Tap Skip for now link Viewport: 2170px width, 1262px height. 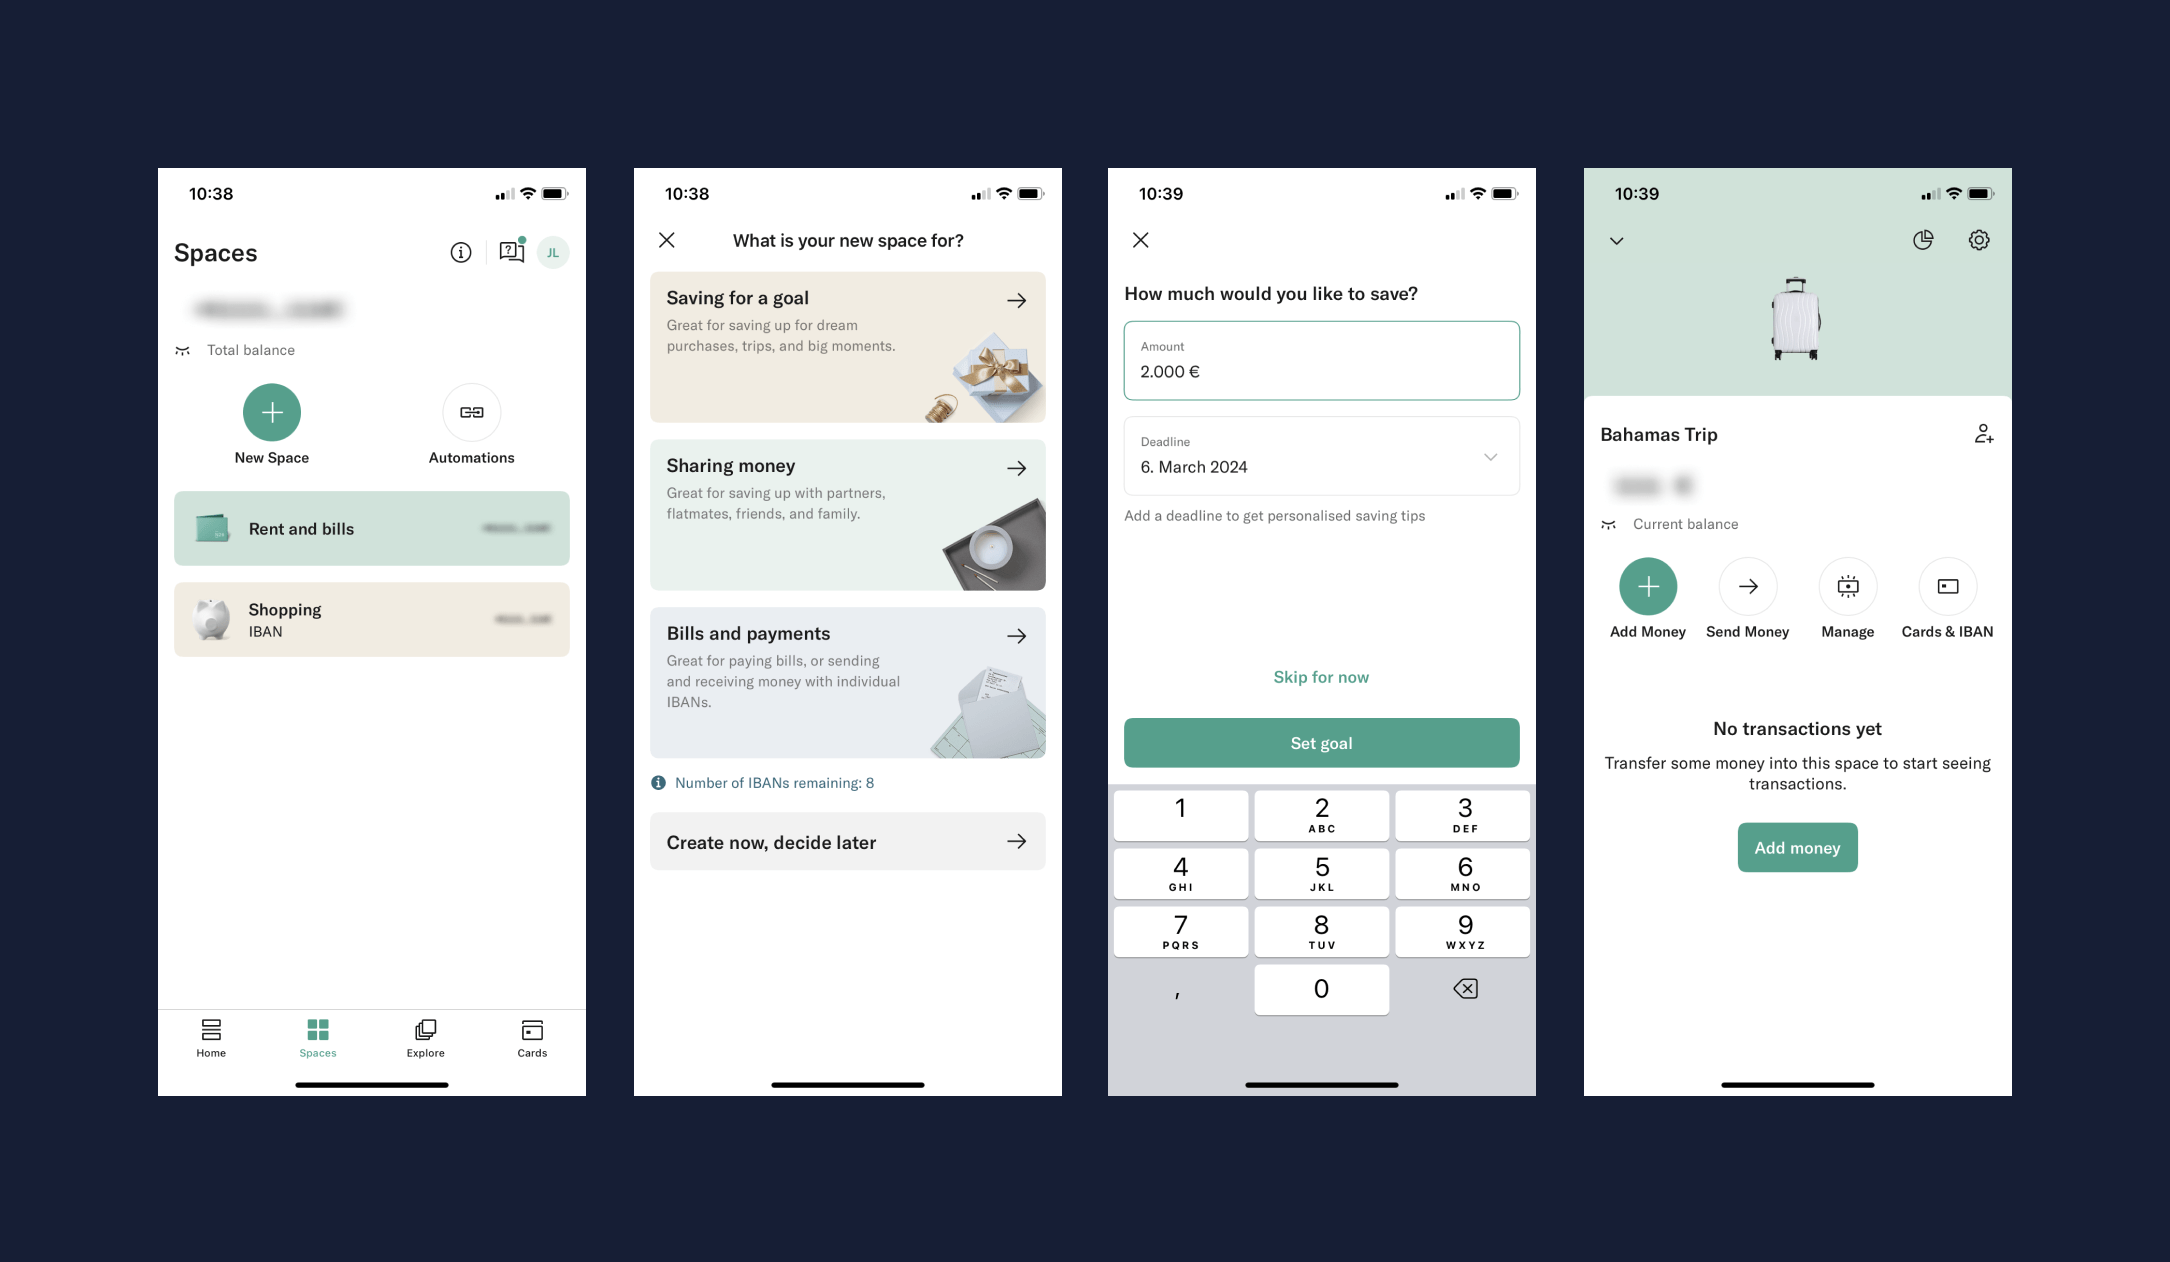[x=1320, y=676]
